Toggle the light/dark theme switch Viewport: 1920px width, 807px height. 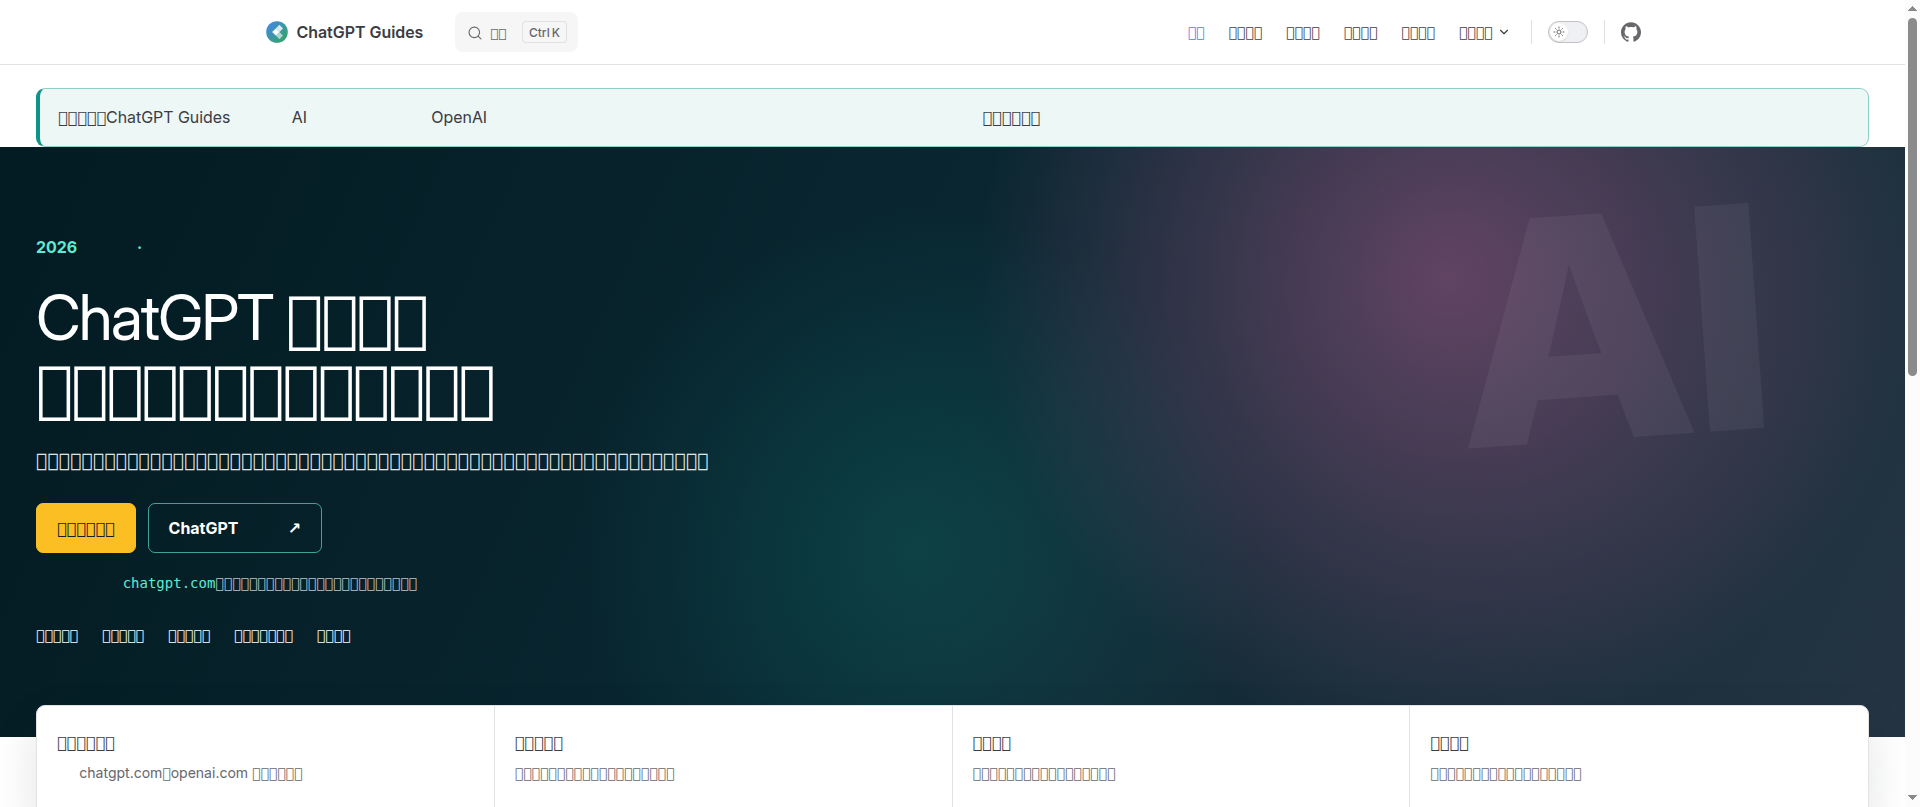pos(1567,32)
